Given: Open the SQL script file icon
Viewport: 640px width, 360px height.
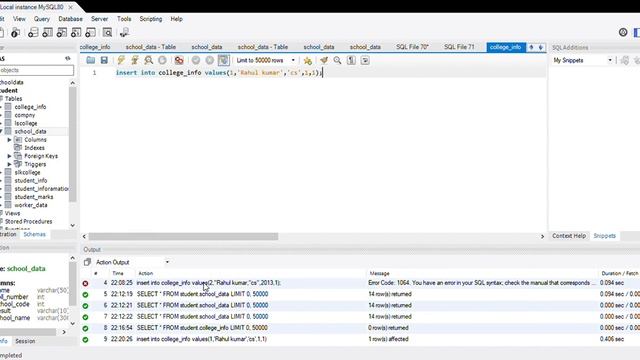Looking at the screenshot, I should coord(91,60).
